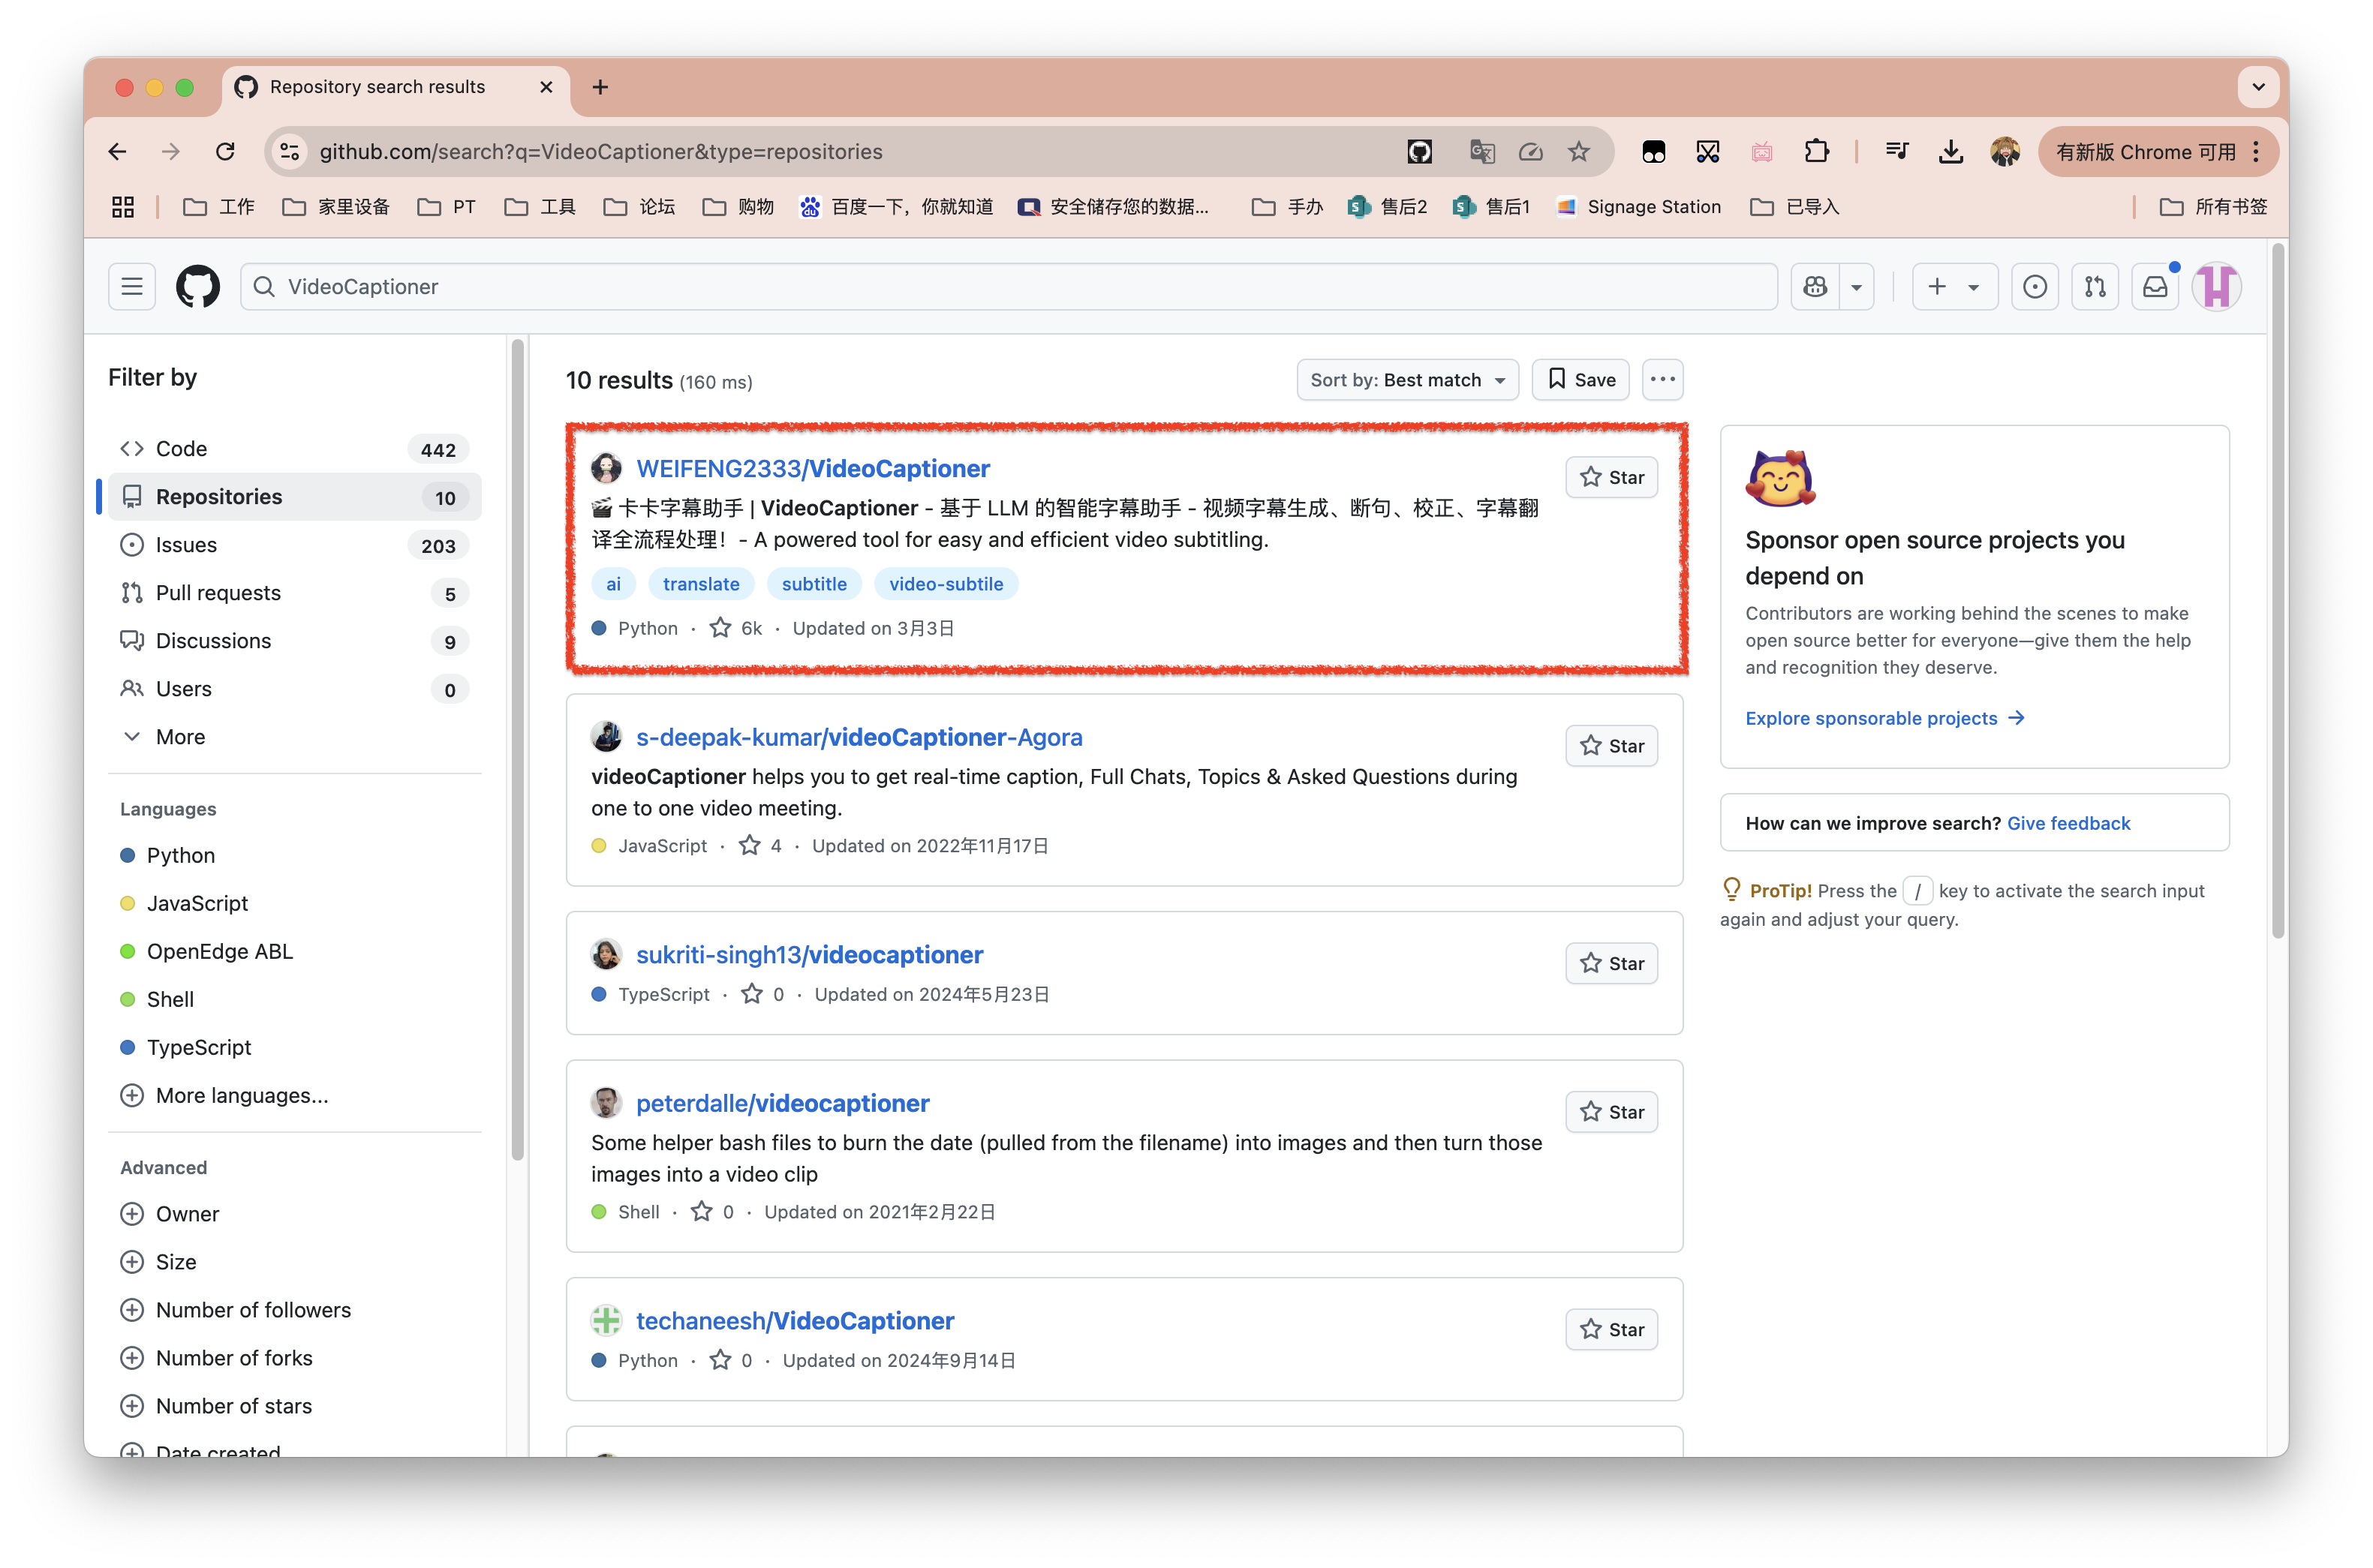Open a new browser tab
This screenshot has width=2373, height=1568.
click(x=600, y=87)
